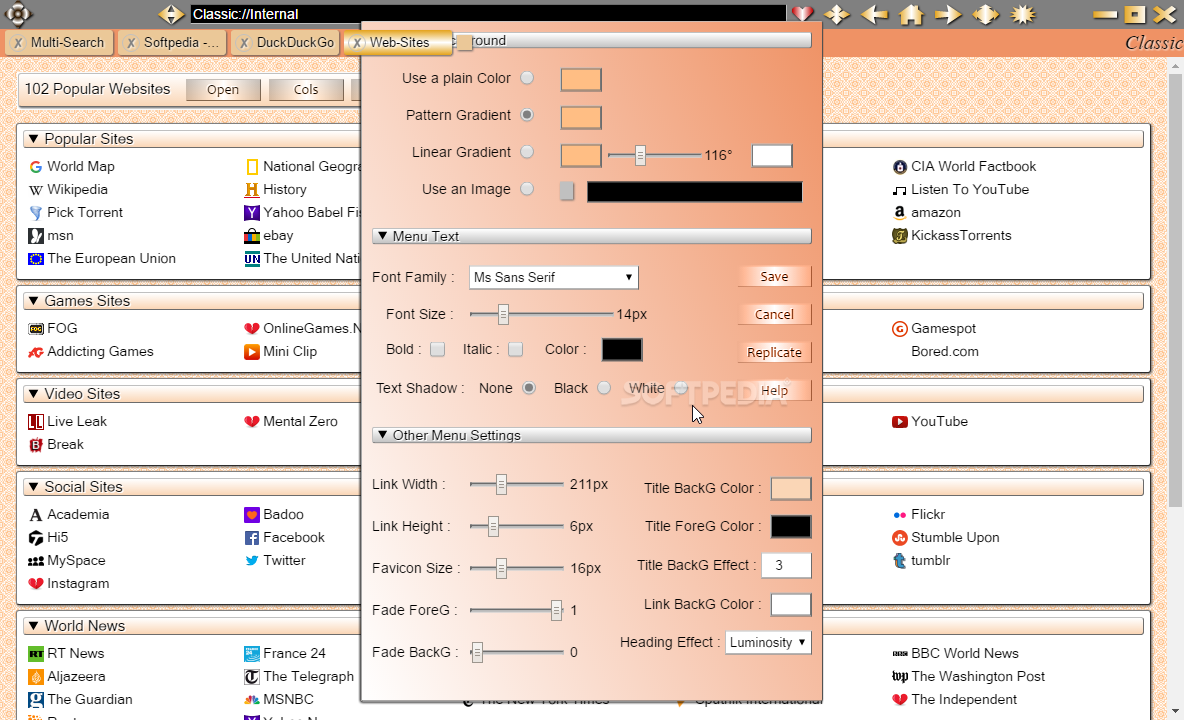Click the Pick Torrent favicon
Image resolution: width=1184 pixels, height=721 pixels.
point(35,213)
